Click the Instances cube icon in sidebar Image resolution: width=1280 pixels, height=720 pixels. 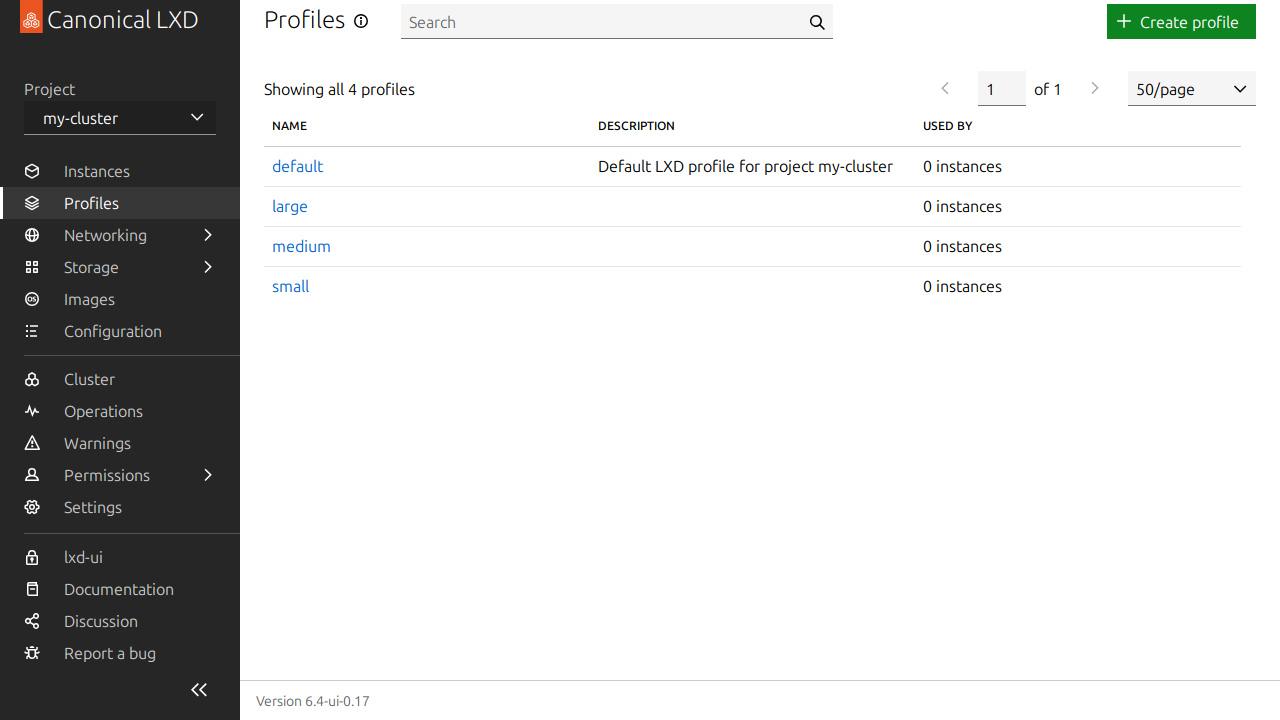pos(32,171)
